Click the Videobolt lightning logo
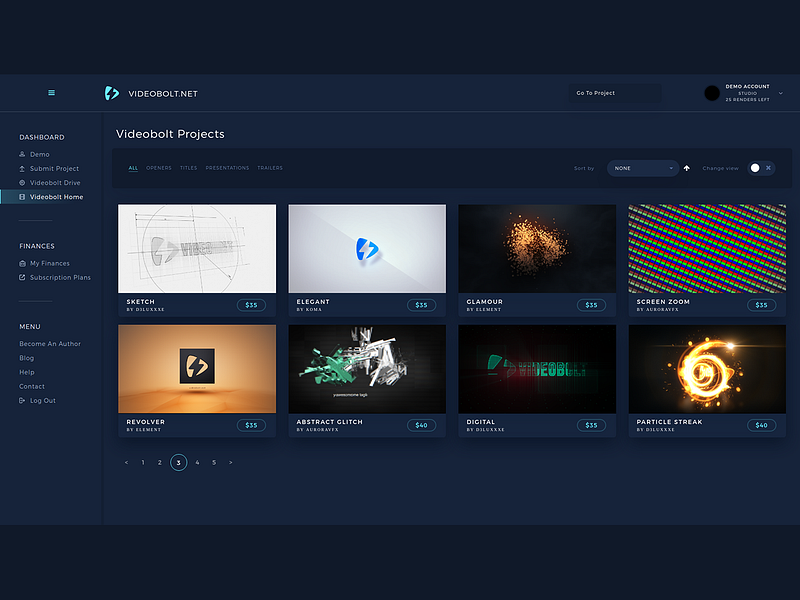Image resolution: width=800 pixels, height=600 pixels. [x=112, y=93]
